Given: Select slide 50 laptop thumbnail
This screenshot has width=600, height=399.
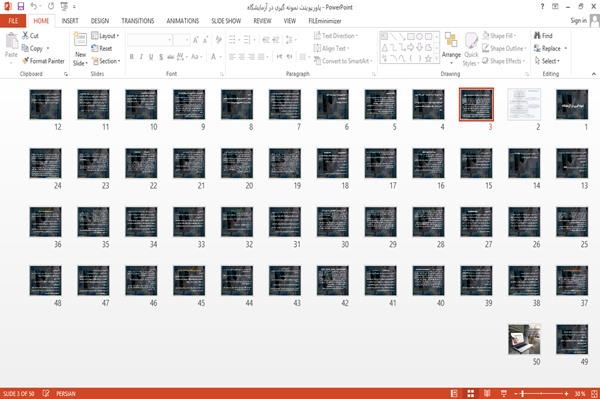Looking at the screenshot, I should [x=524, y=339].
